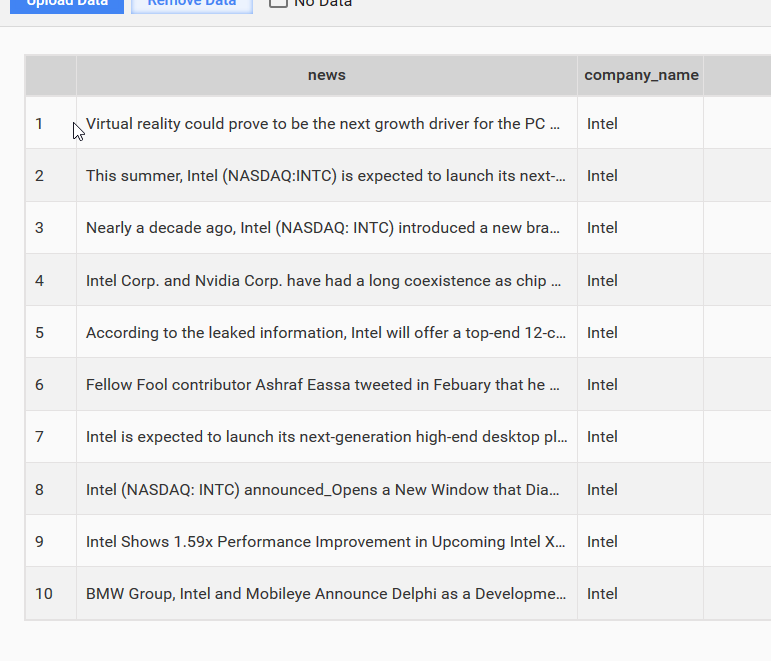Click the 'Intel (NASDAQ: INTC) announced_Opens' cell
The height and width of the screenshot is (661, 771).
coord(326,489)
